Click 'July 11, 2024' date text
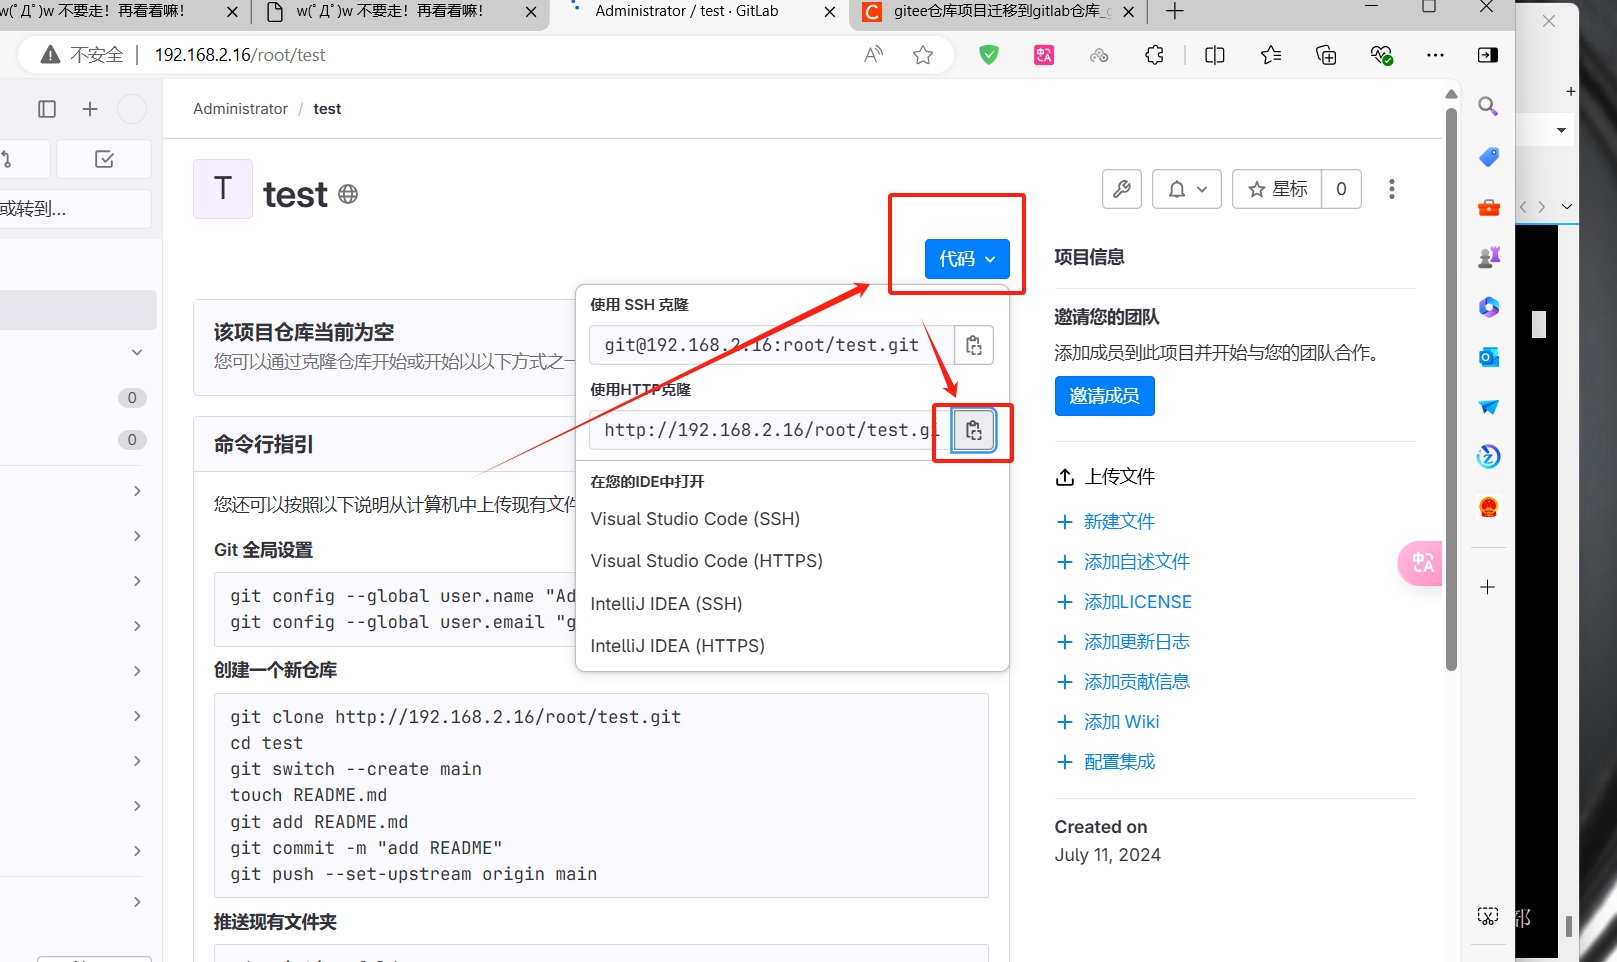This screenshot has height=962, width=1617. pyautogui.click(x=1107, y=855)
